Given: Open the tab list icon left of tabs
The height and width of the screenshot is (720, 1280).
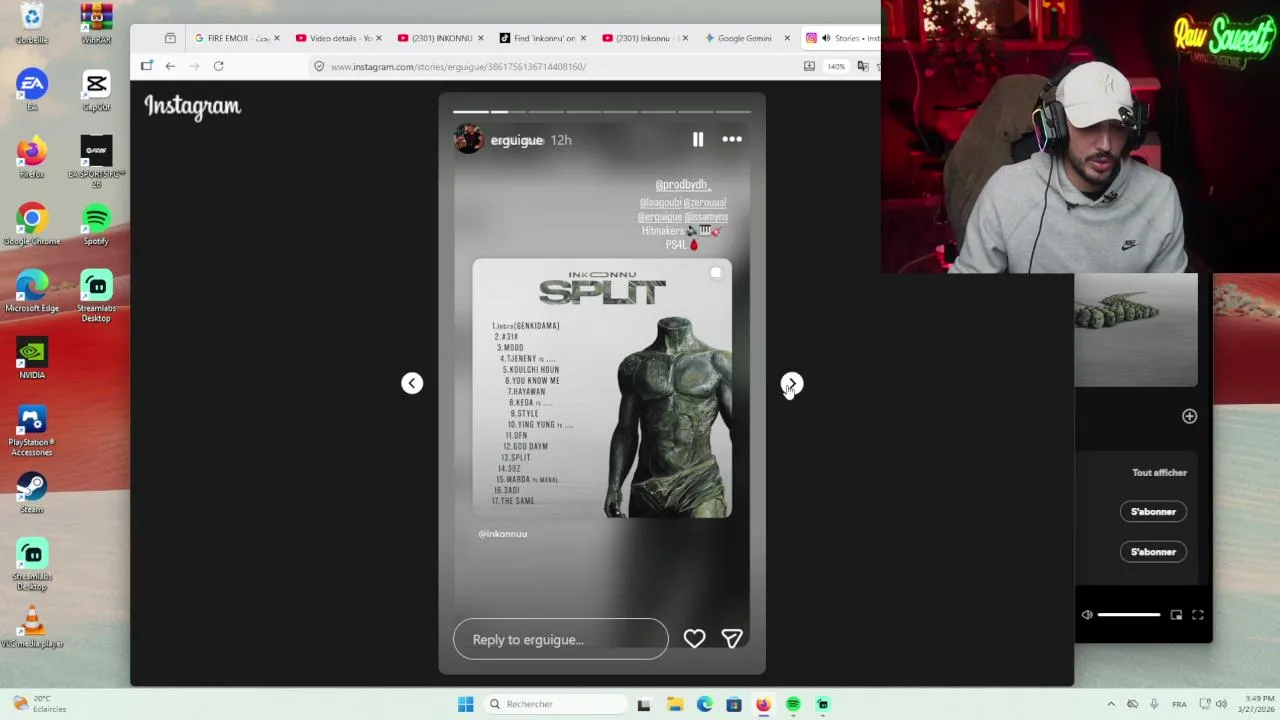Looking at the screenshot, I should [170, 38].
